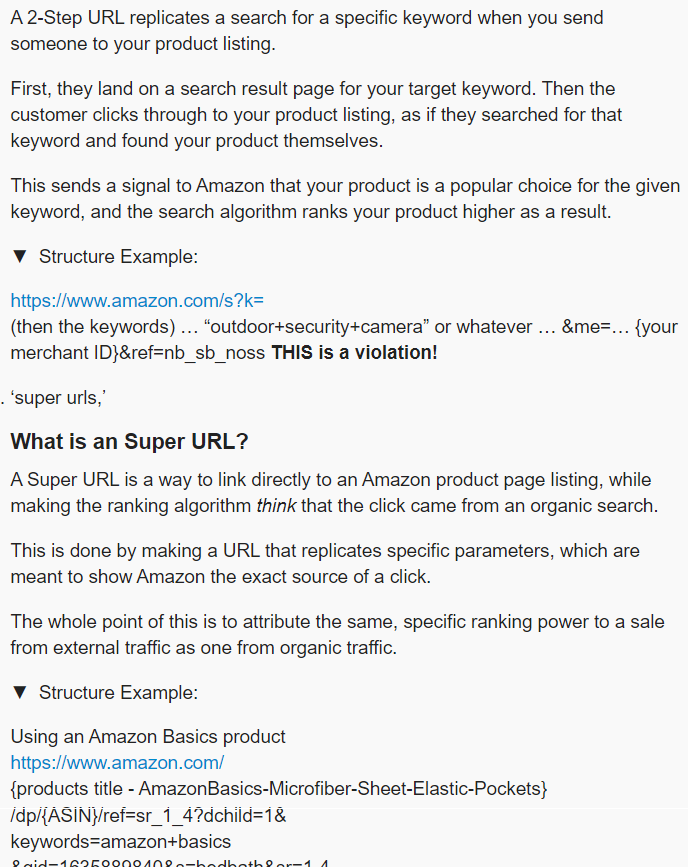Click the 'This is done by making a URL' paragraph
The width and height of the screenshot is (688, 867).
click(x=325, y=563)
